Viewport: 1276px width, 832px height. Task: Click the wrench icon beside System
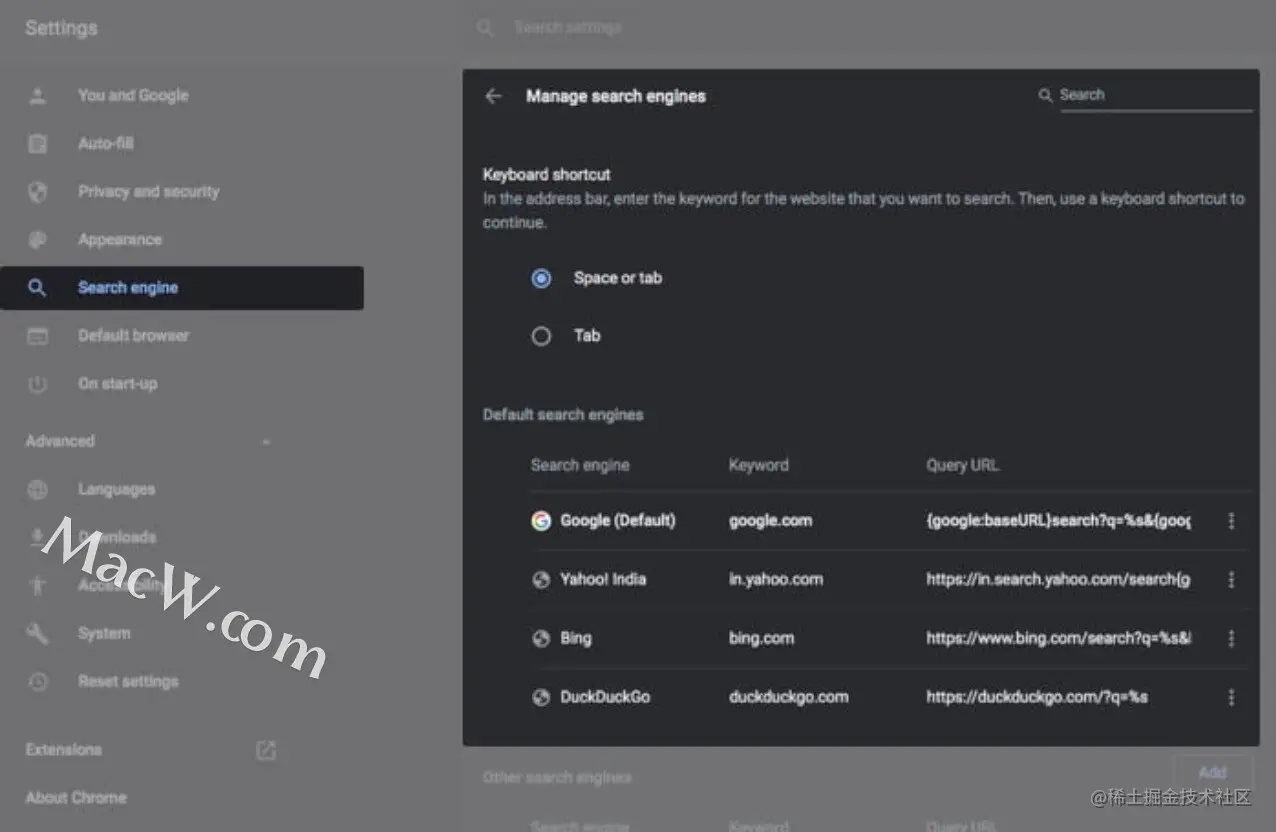pos(38,634)
